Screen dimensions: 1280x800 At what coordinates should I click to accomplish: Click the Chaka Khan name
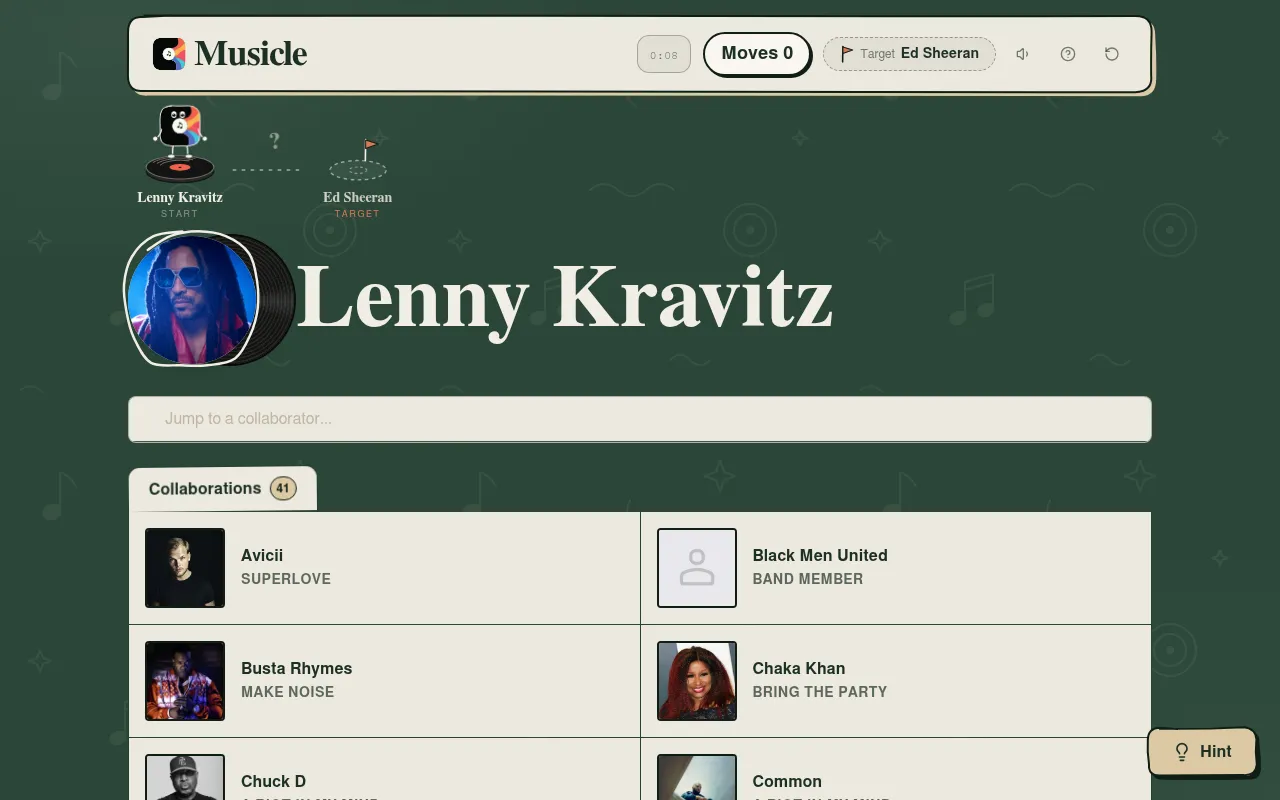(799, 668)
